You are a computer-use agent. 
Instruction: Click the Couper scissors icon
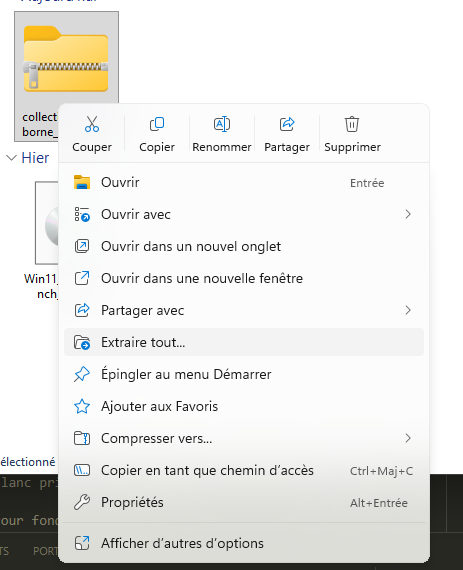pyautogui.click(x=92, y=124)
